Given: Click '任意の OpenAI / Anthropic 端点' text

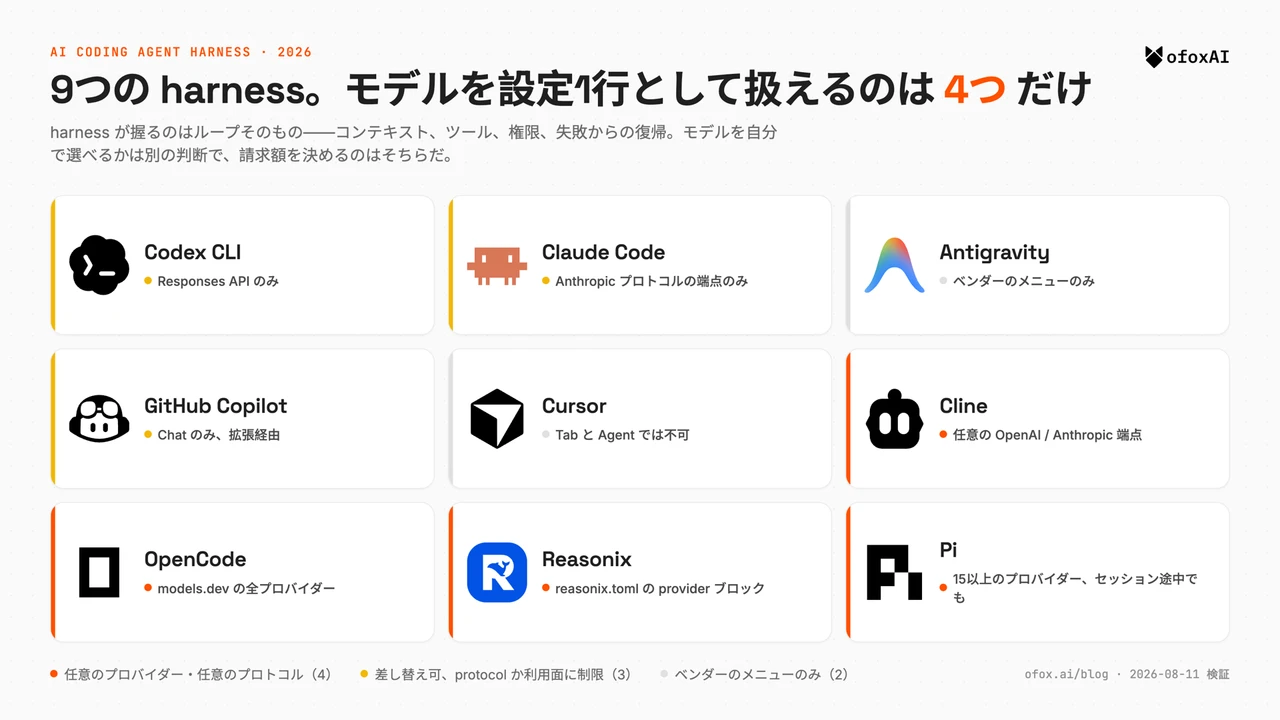Looking at the screenshot, I should pyautogui.click(x=1047, y=435).
